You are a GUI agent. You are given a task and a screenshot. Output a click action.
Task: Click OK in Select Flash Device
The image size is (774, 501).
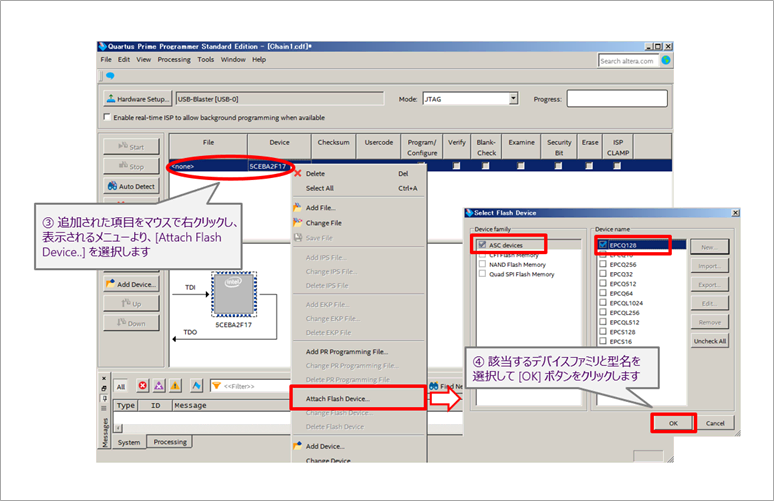point(673,423)
